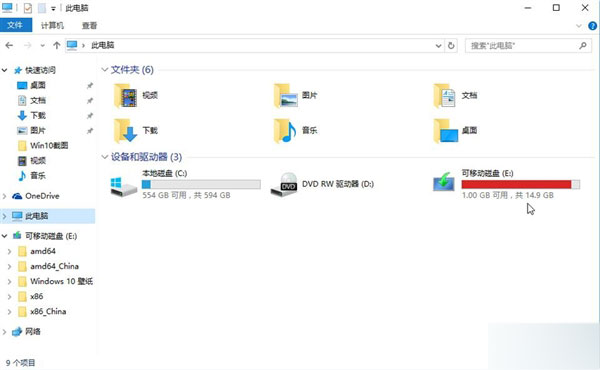Viewport: 600px width, 370px height.
Task: Click the search magnifier icon
Action: (583, 46)
